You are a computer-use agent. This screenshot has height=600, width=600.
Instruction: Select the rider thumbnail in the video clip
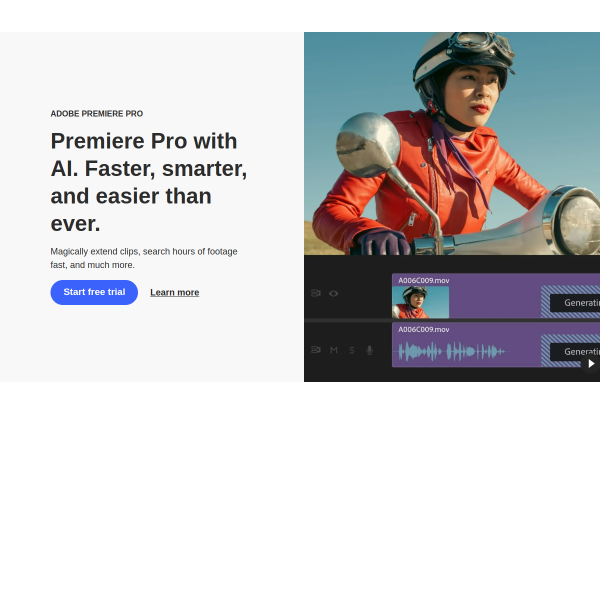[x=421, y=302]
